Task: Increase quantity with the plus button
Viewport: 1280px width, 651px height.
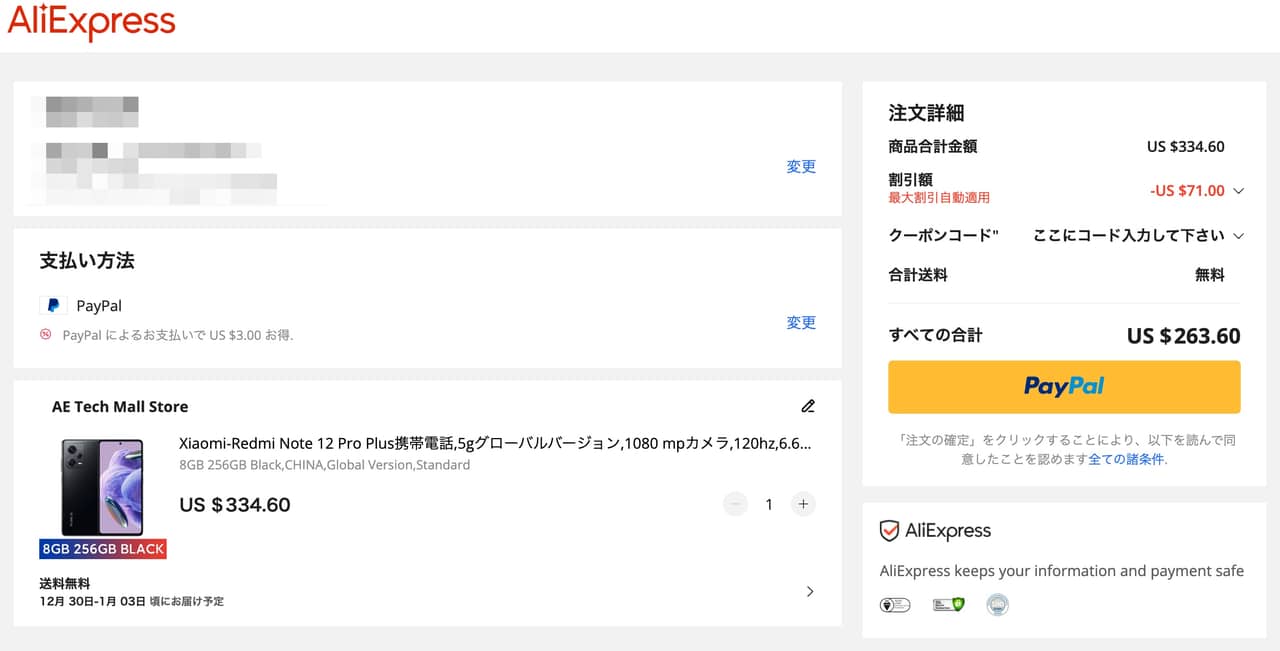Action: point(803,504)
